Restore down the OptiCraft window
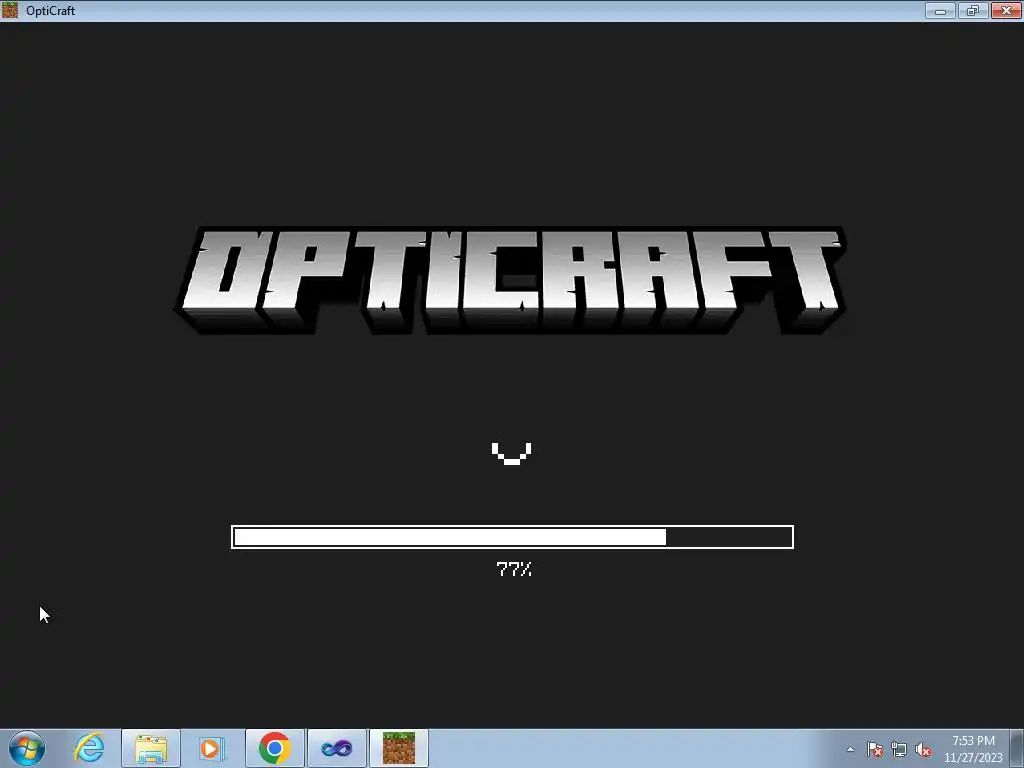Viewport: 1024px width, 768px height. click(973, 10)
